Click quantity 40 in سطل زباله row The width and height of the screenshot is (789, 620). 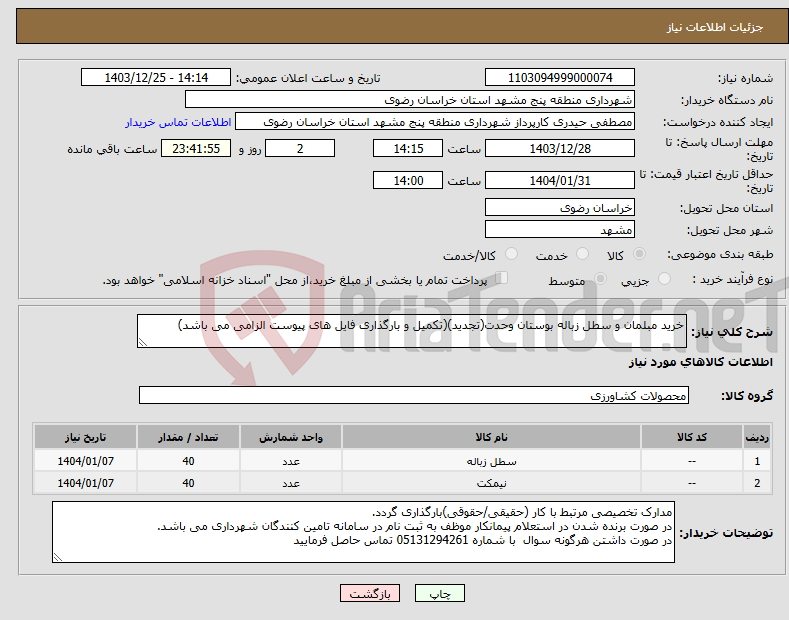[x=188, y=460]
